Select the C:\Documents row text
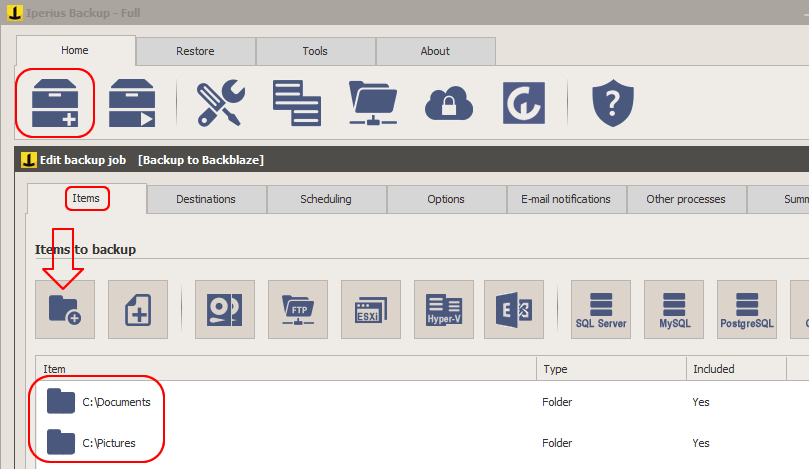 [x=117, y=402]
